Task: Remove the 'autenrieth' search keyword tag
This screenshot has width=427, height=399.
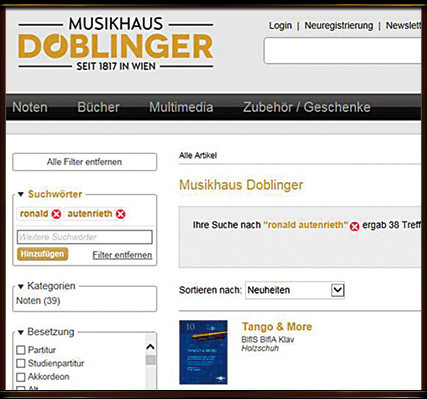Action: tap(120, 214)
